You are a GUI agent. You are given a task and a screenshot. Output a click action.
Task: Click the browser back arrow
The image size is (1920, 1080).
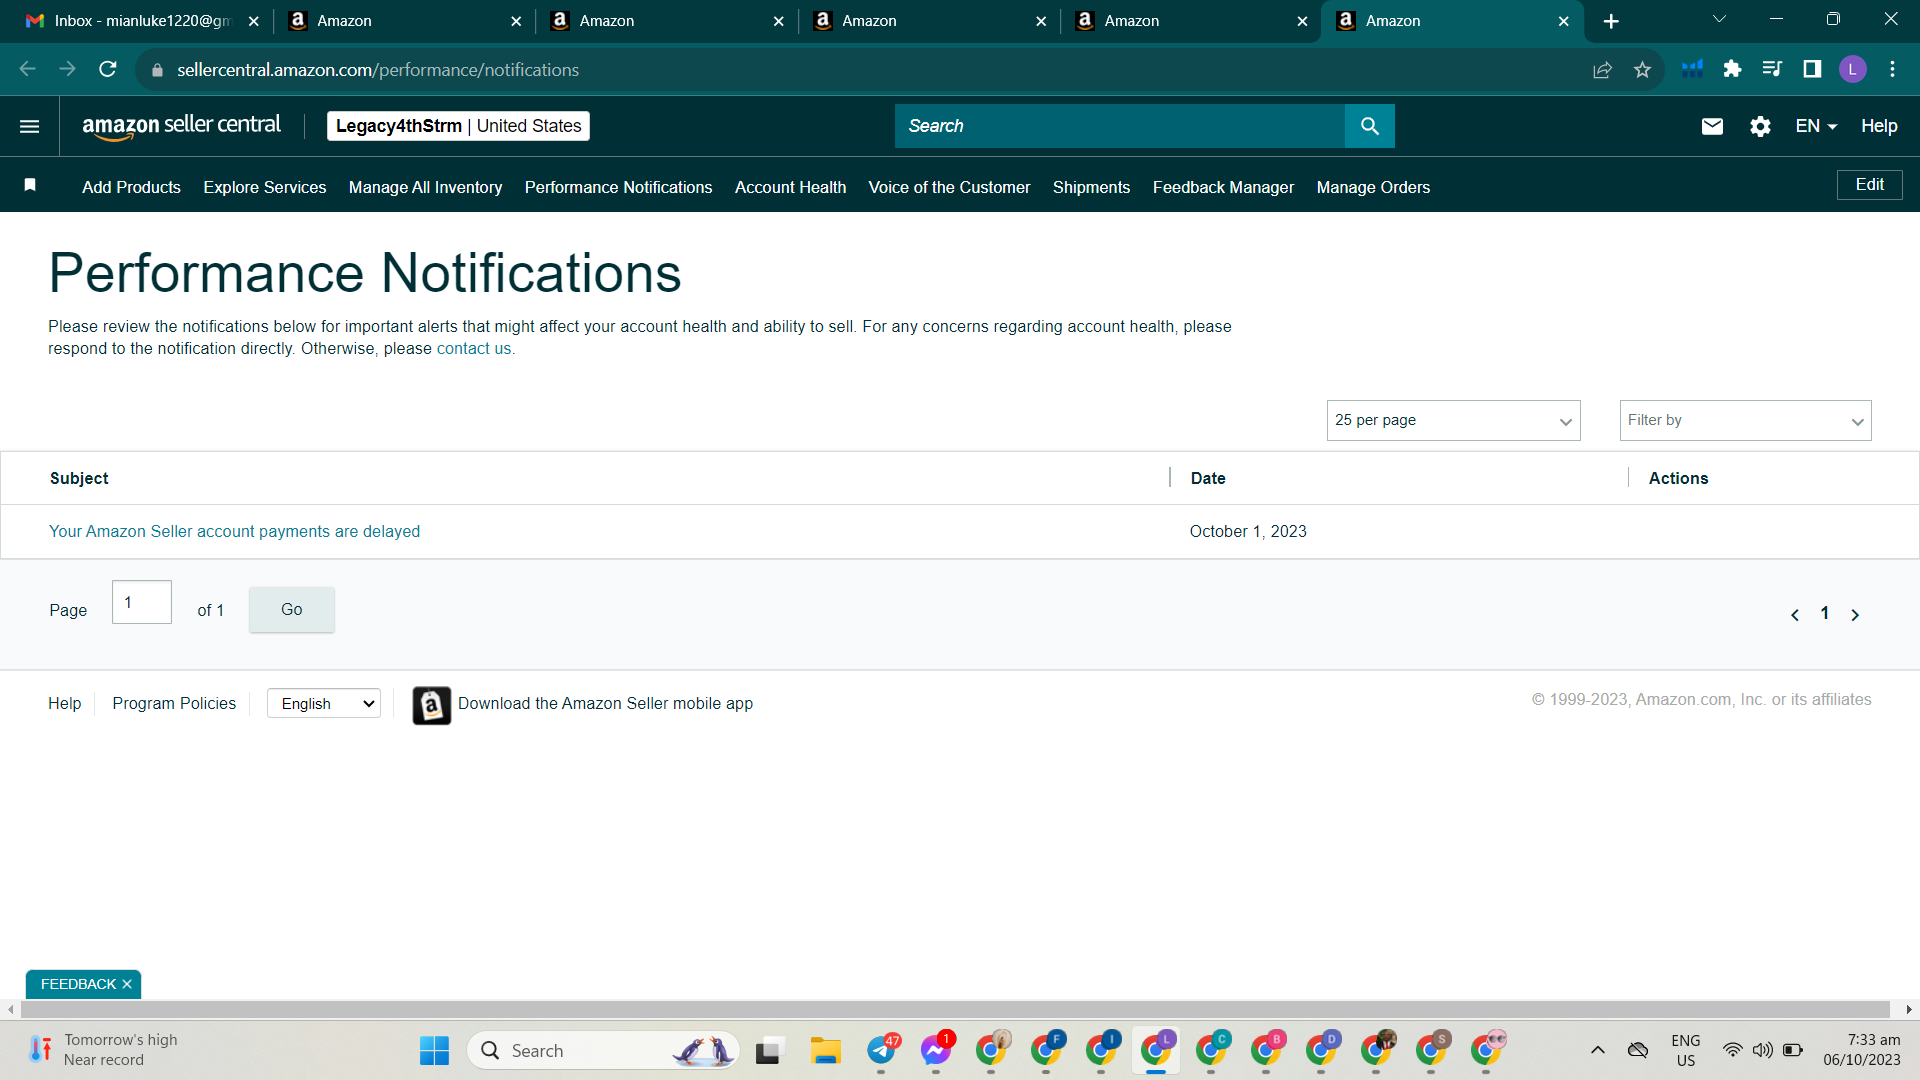(x=28, y=69)
